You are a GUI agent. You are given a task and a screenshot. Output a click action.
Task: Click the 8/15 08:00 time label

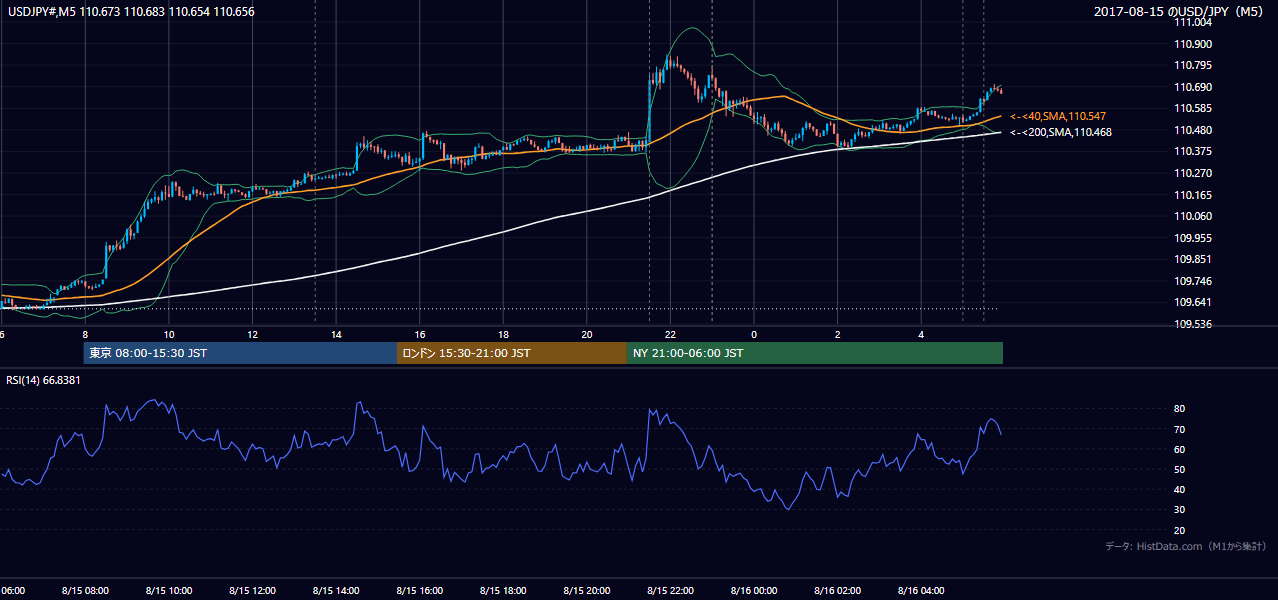[85, 591]
